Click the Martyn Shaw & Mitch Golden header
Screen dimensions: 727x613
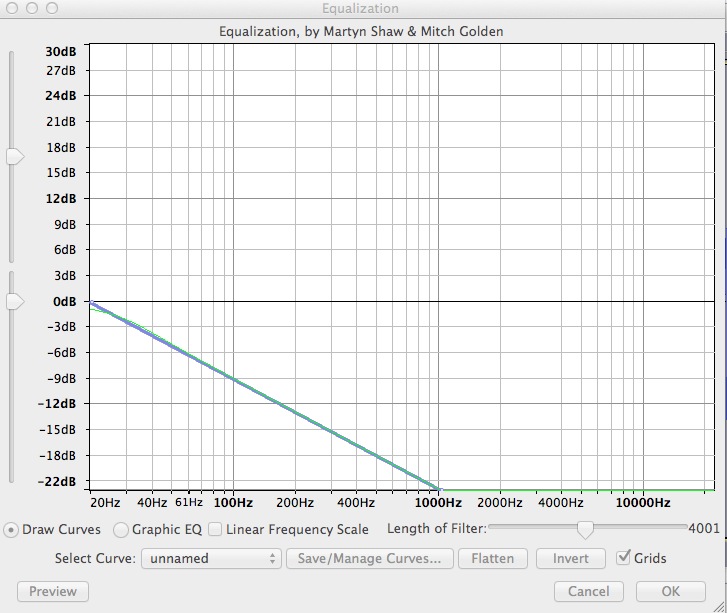tap(361, 32)
